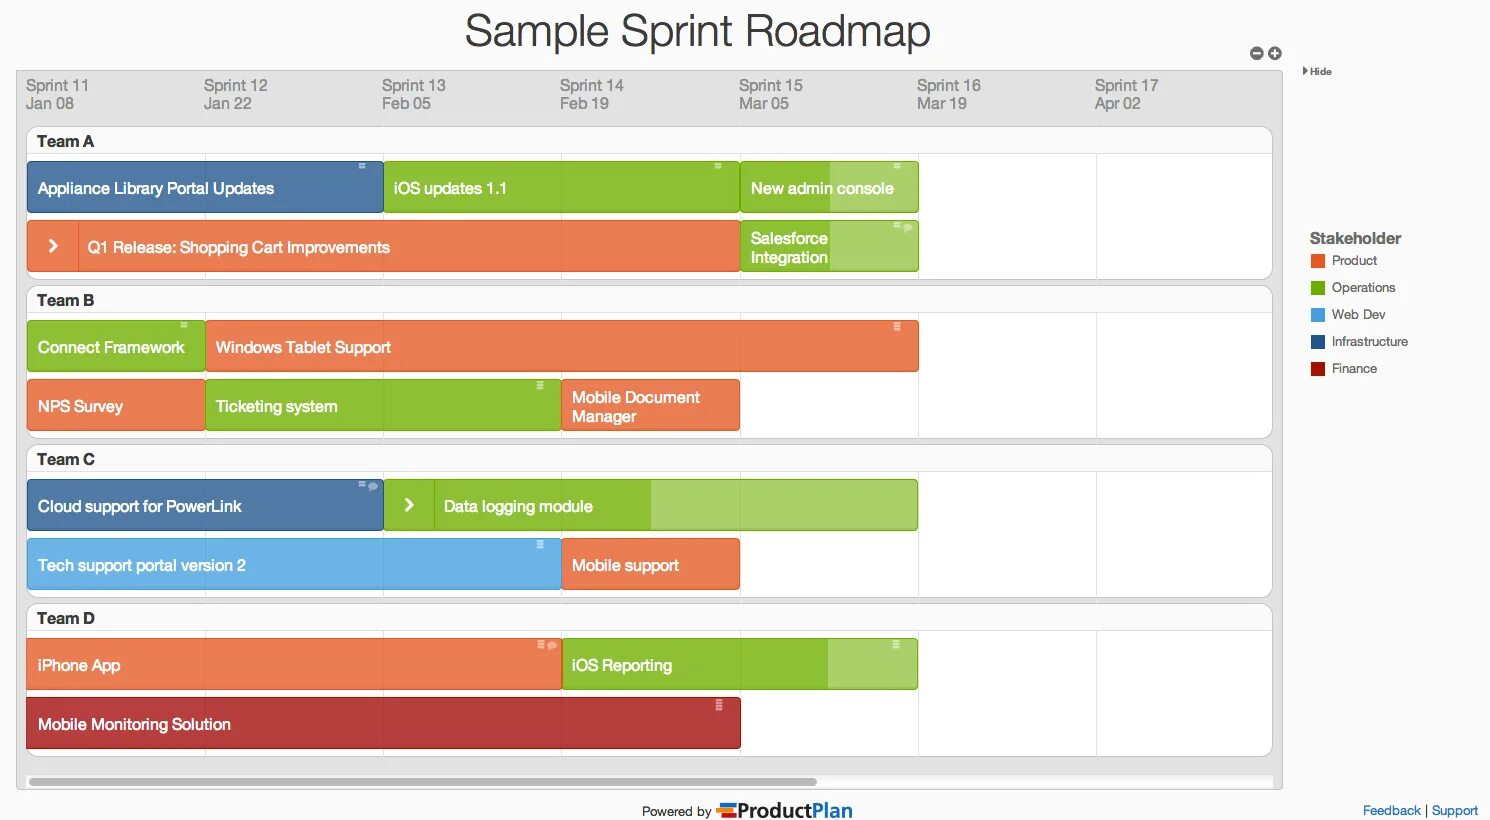Expand the Data logging module container
Viewport: 1490px width, 820px height.
(x=409, y=505)
